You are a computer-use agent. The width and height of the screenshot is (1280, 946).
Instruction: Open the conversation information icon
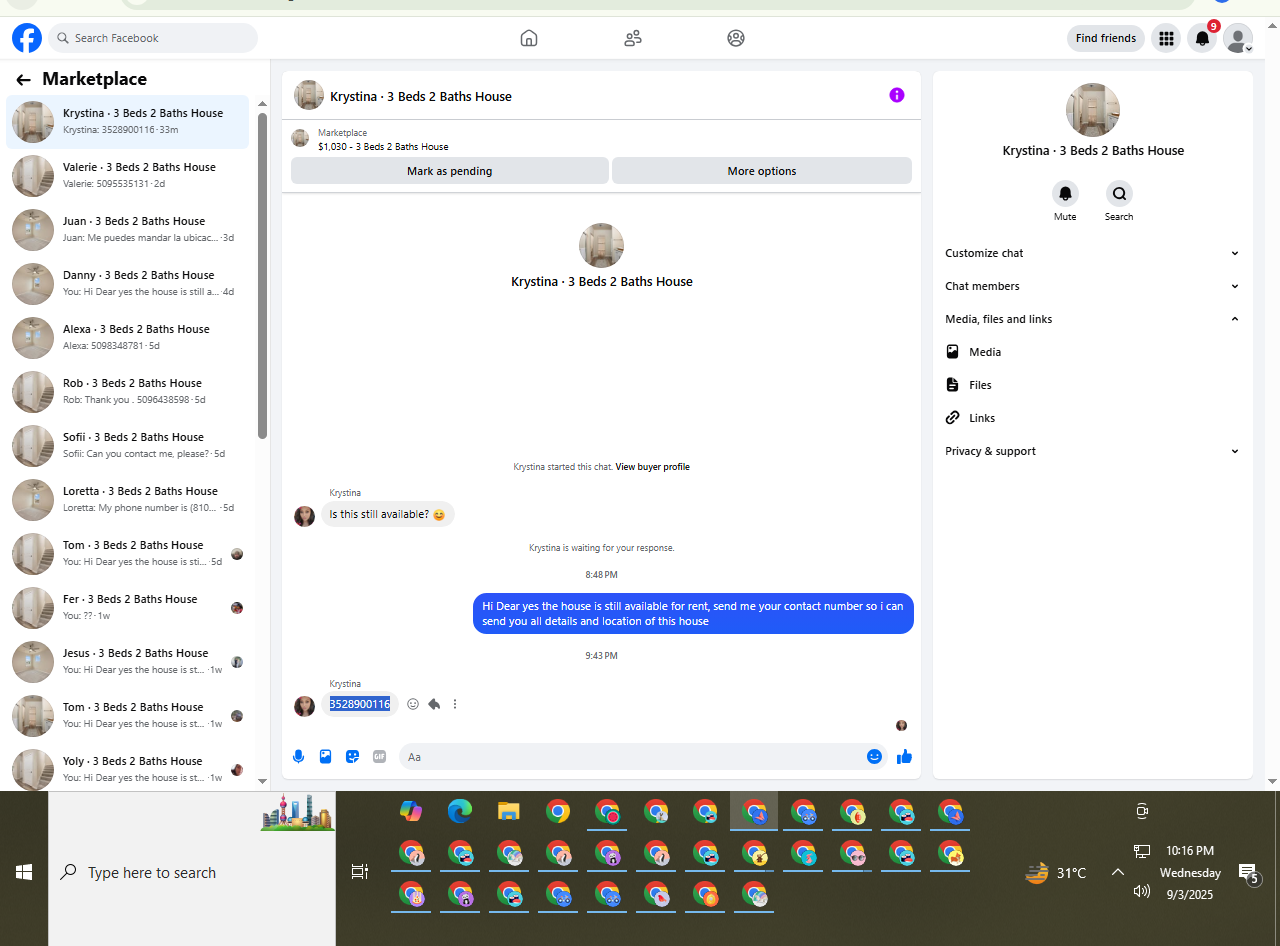[897, 95]
